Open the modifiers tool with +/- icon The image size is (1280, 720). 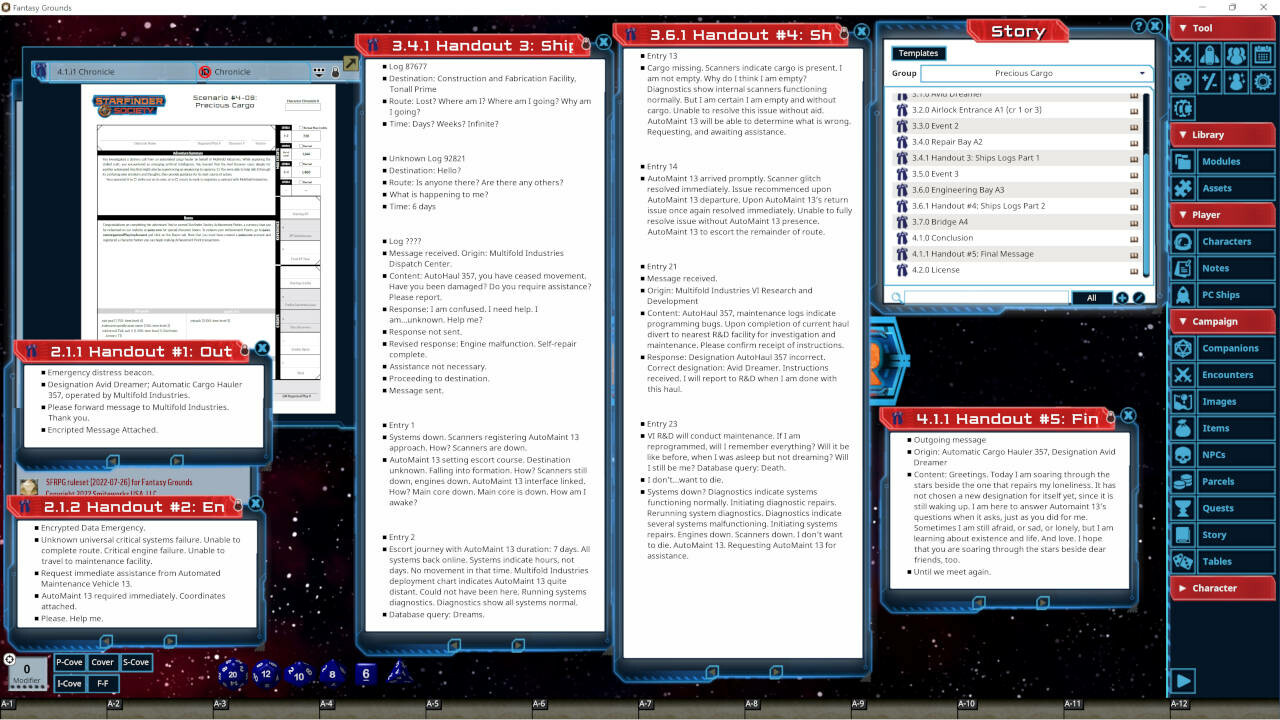(1209, 81)
